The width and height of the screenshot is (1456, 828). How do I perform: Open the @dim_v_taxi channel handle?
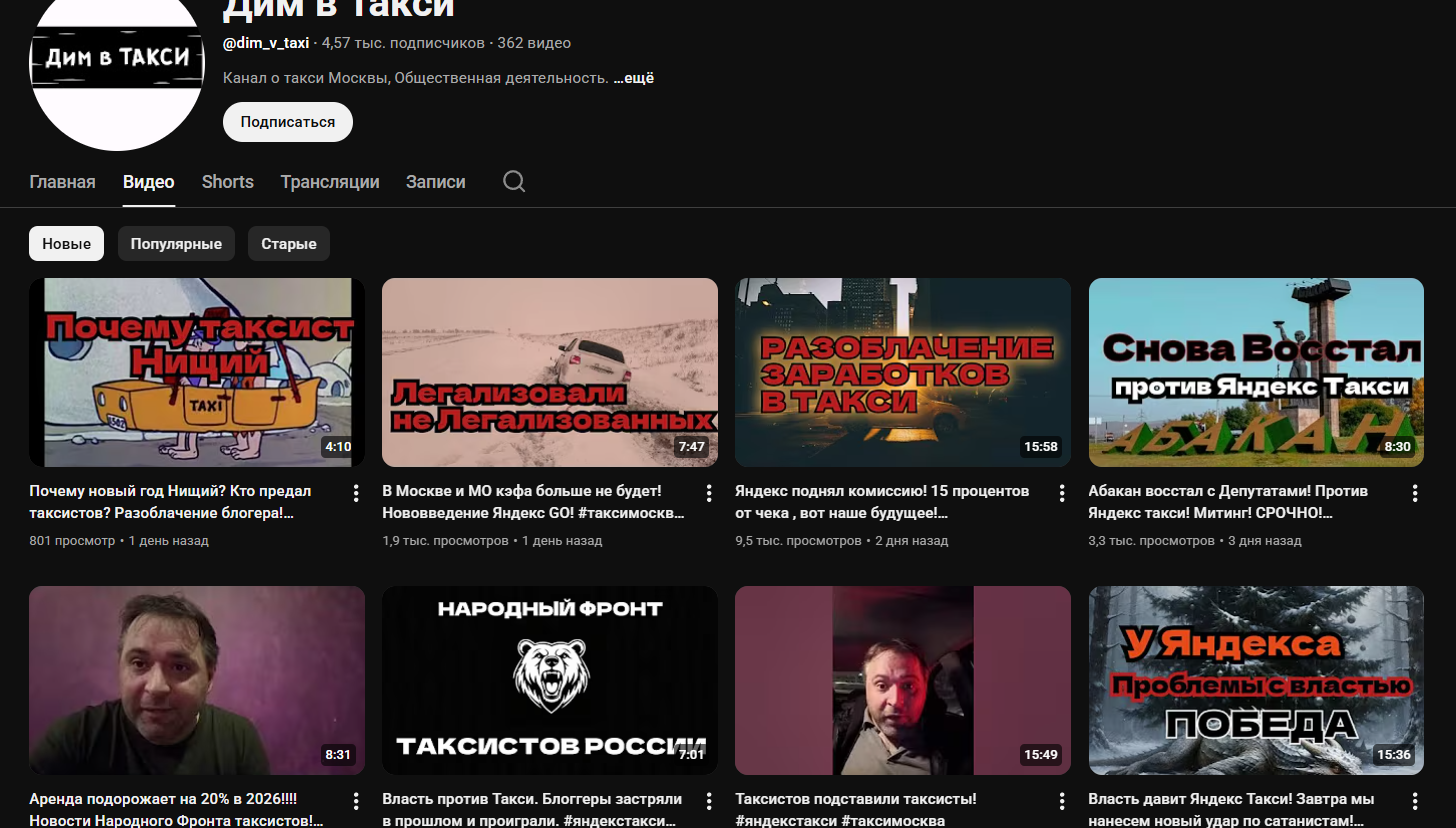pos(266,43)
